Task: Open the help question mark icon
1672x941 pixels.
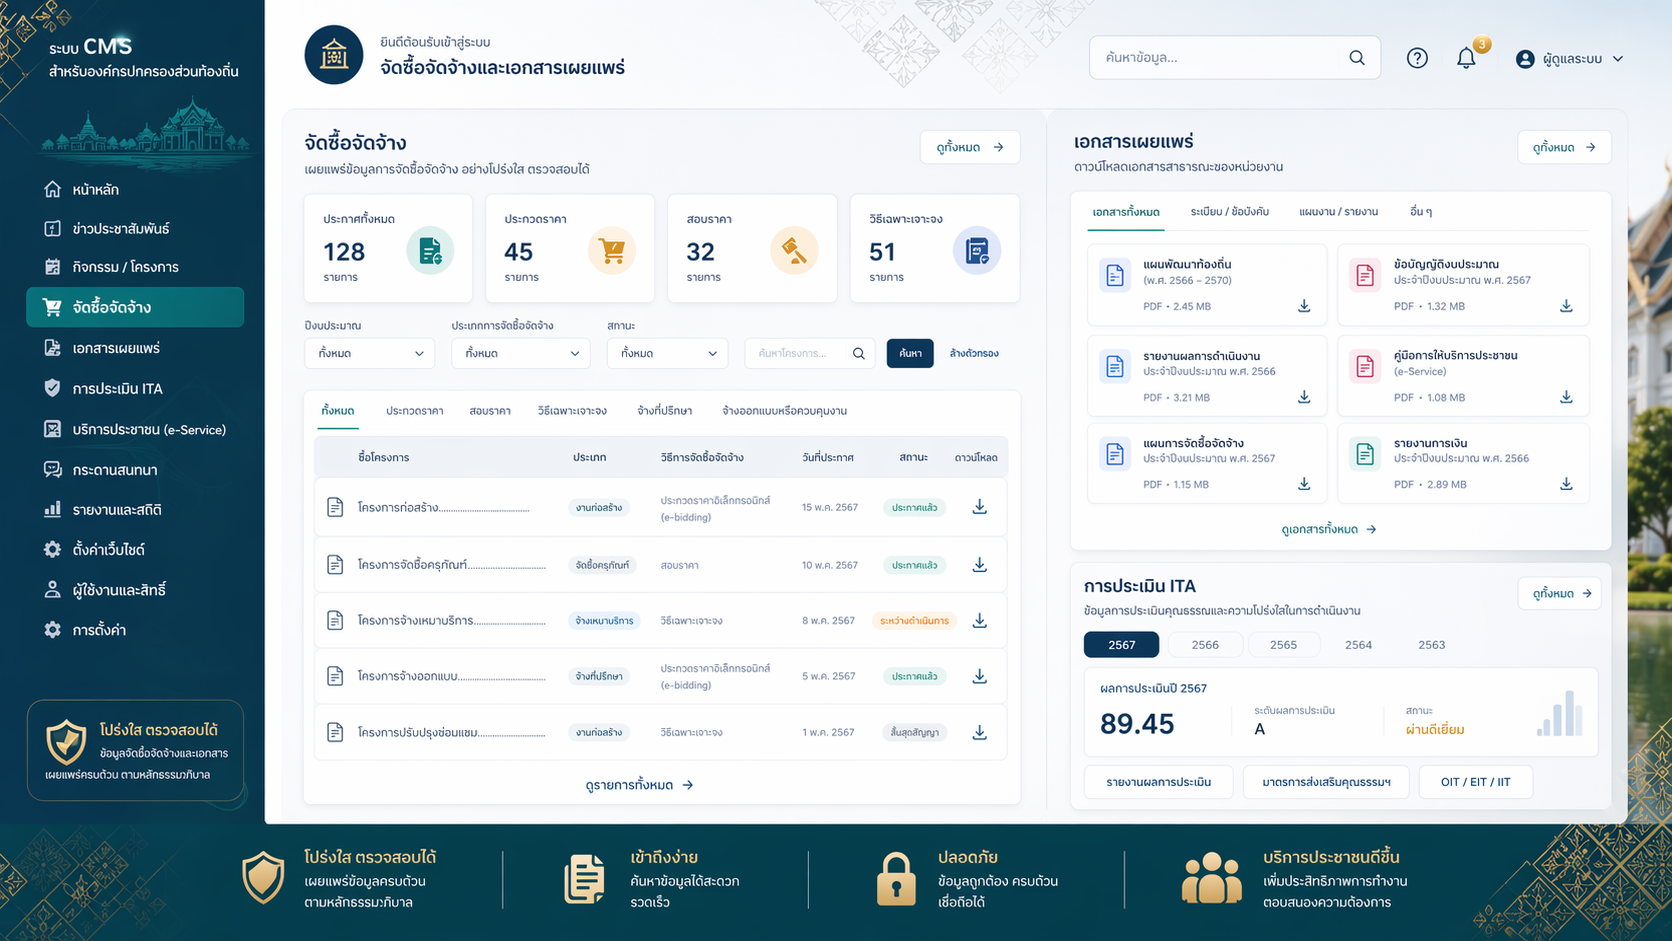Action: pyautogui.click(x=1417, y=58)
